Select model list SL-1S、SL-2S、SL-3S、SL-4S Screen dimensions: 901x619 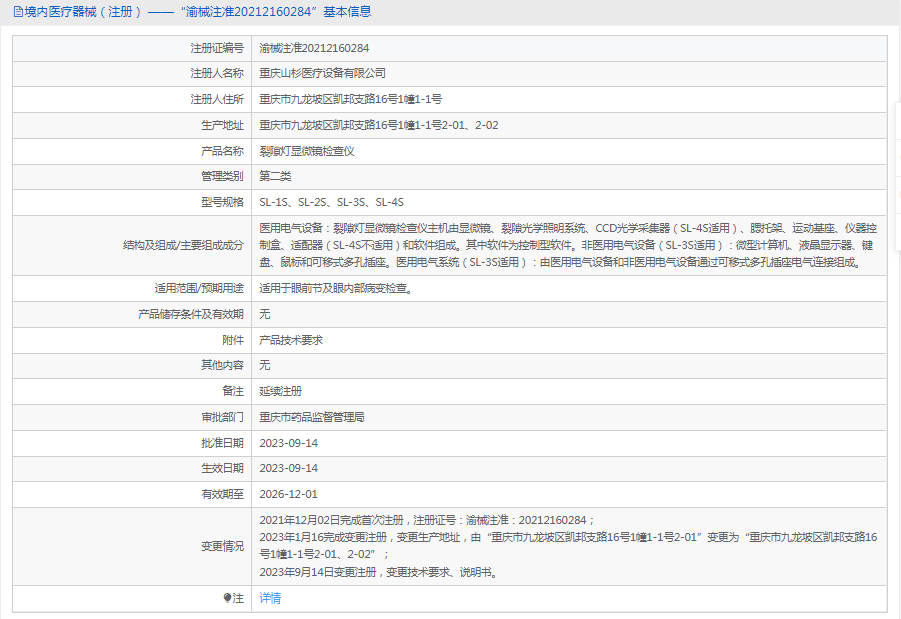[332, 202]
